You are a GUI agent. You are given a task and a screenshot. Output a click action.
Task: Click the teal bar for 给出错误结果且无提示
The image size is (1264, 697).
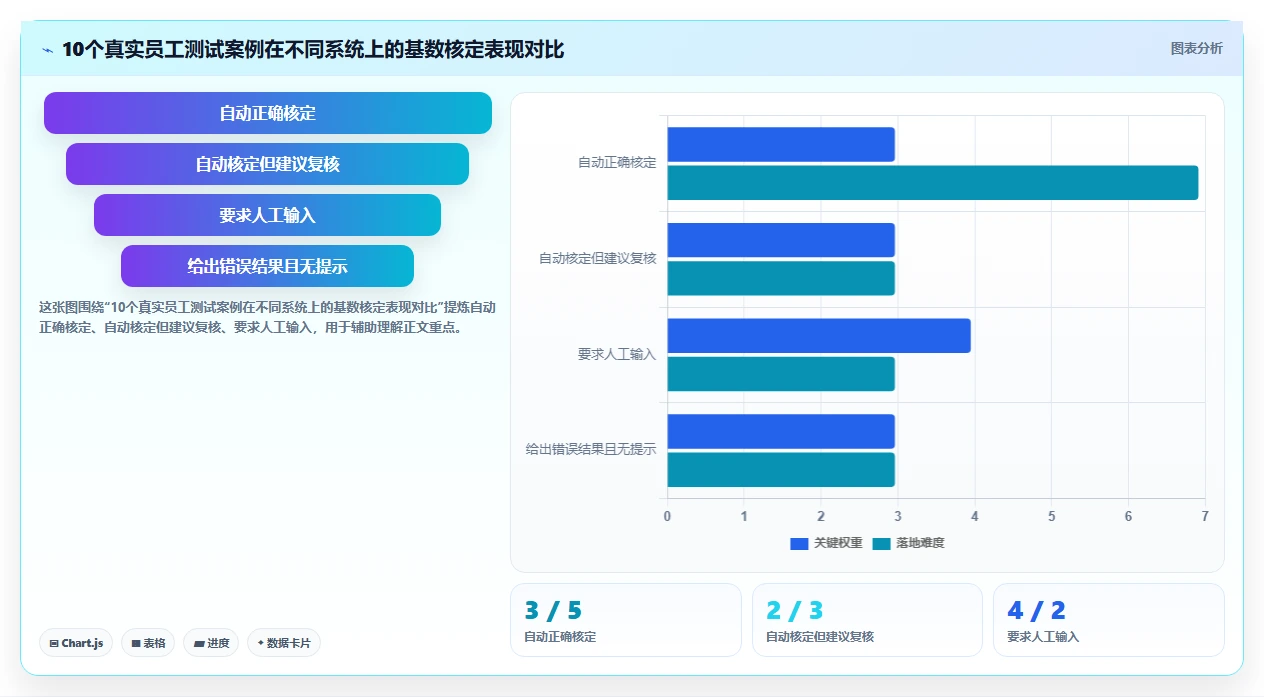(x=781, y=470)
